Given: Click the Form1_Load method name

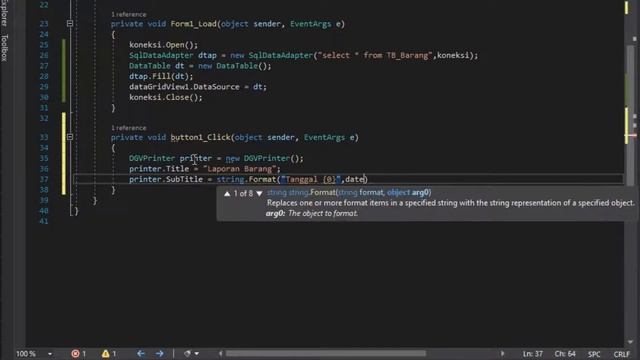Looking at the screenshot, I should tap(193, 24).
